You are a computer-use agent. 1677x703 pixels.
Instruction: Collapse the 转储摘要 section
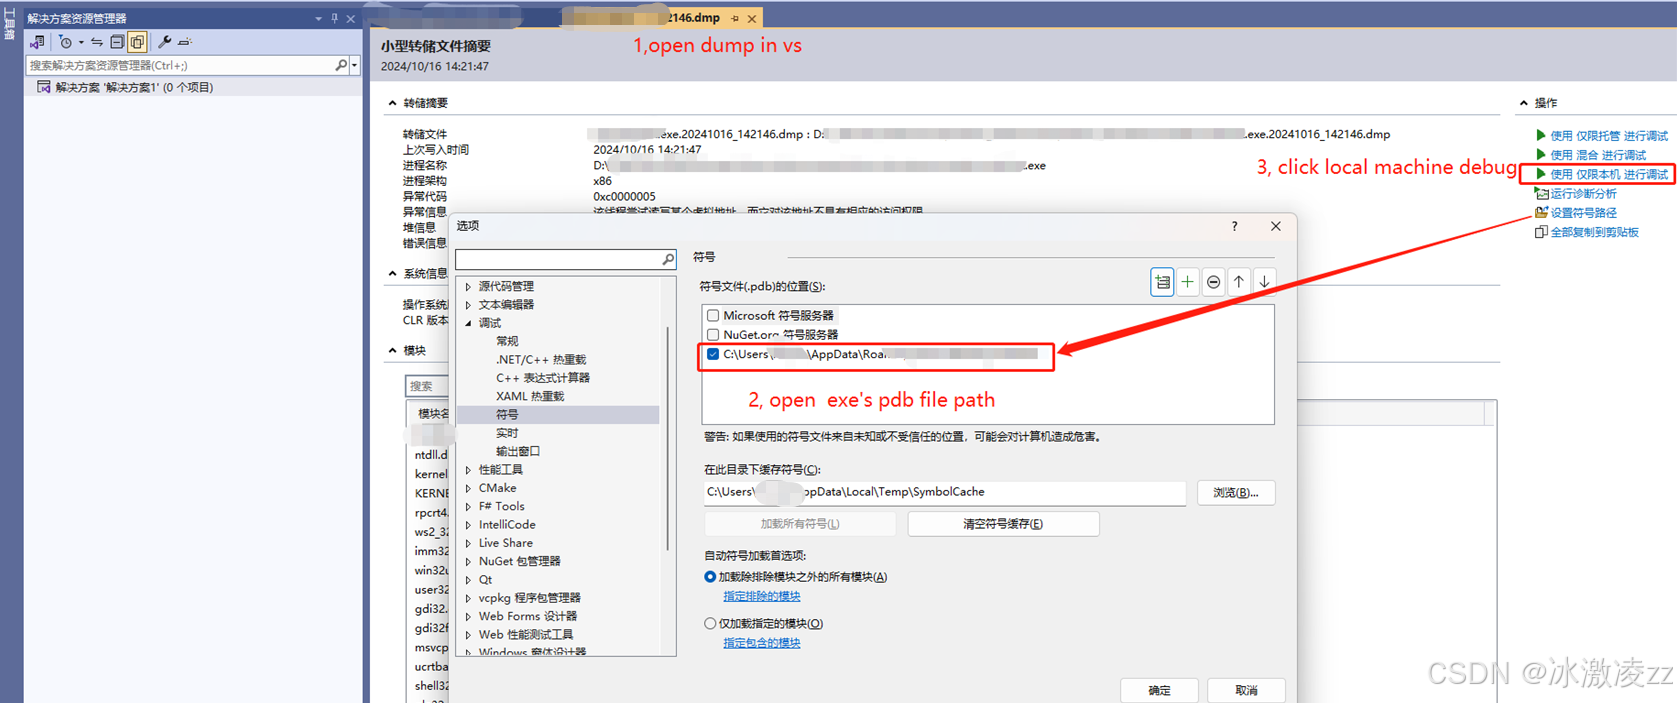click(392, 103)
